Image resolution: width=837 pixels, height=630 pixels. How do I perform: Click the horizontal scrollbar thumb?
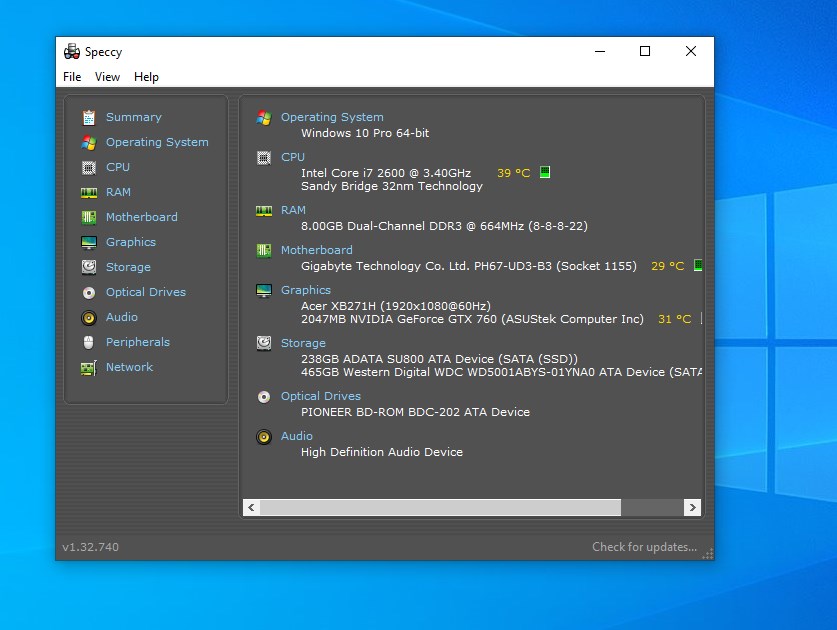440,508
